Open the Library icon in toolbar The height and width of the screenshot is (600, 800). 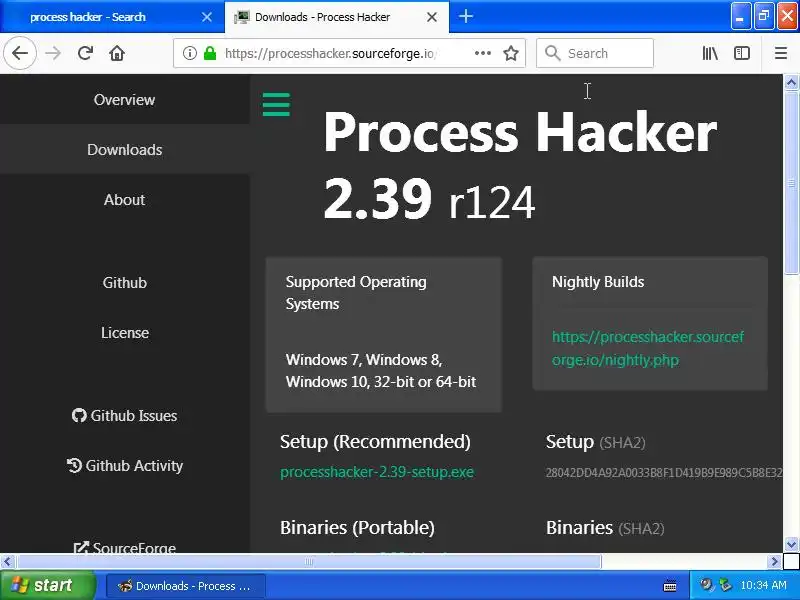710,53
